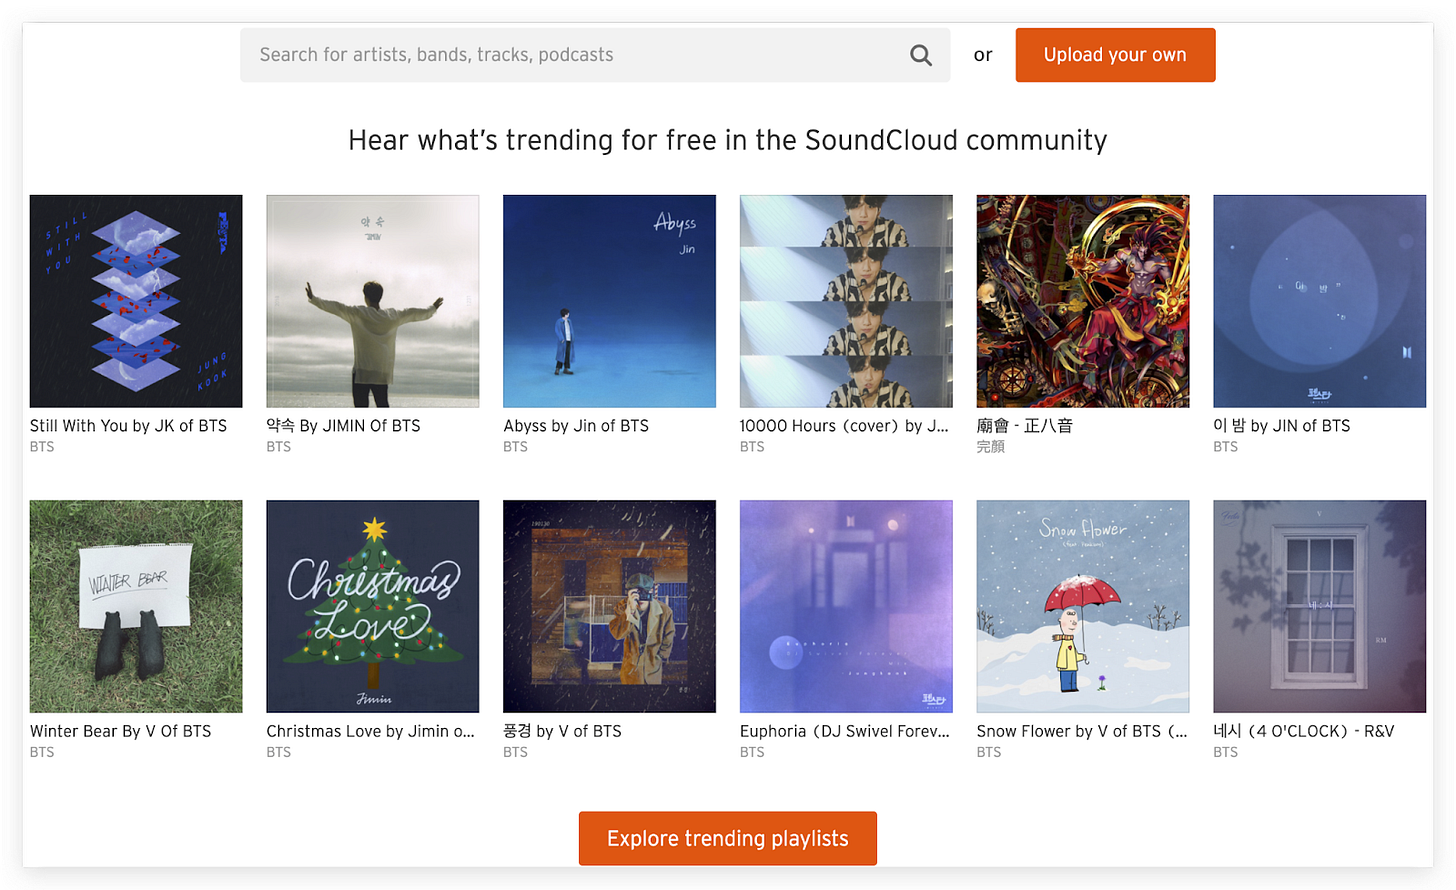
Task: Open artist BTS under 10000 Hours
Action: coord(752,447)
